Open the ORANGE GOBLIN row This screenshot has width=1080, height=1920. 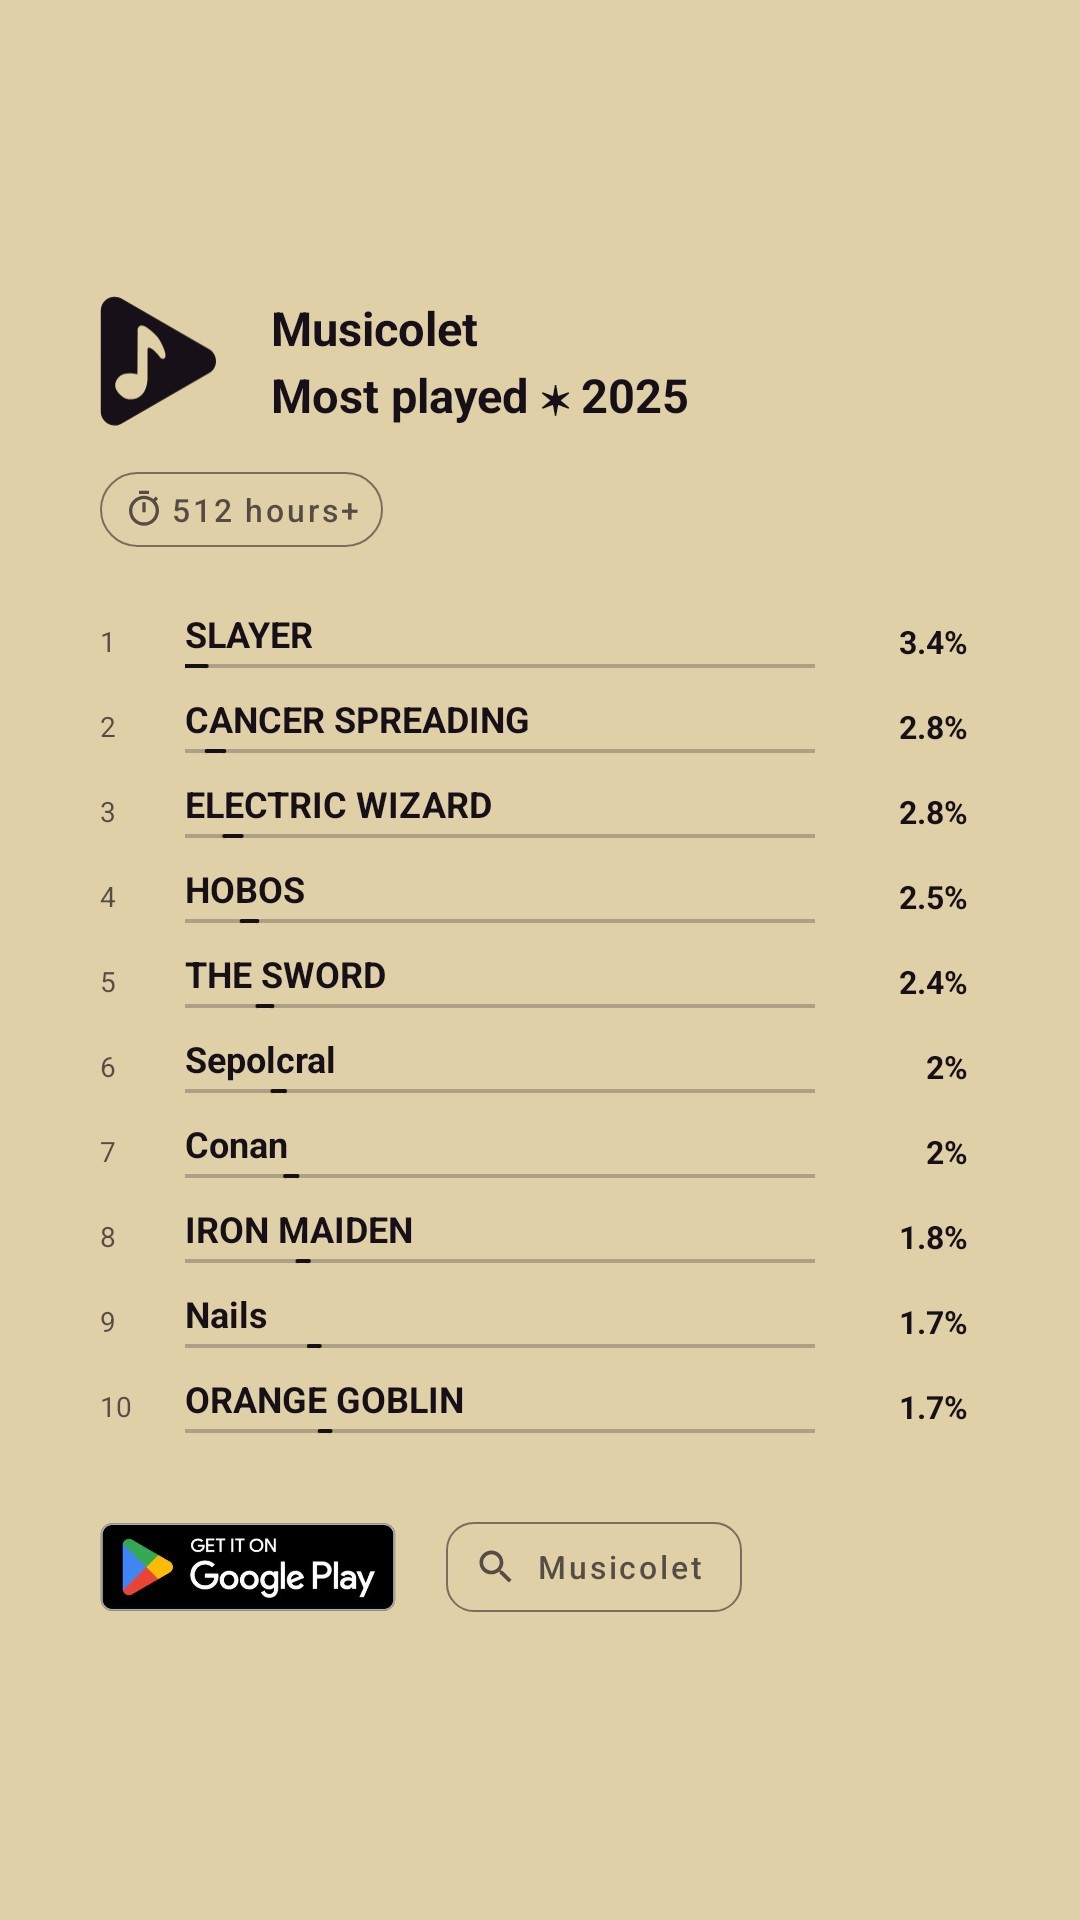coord(324,1401)
